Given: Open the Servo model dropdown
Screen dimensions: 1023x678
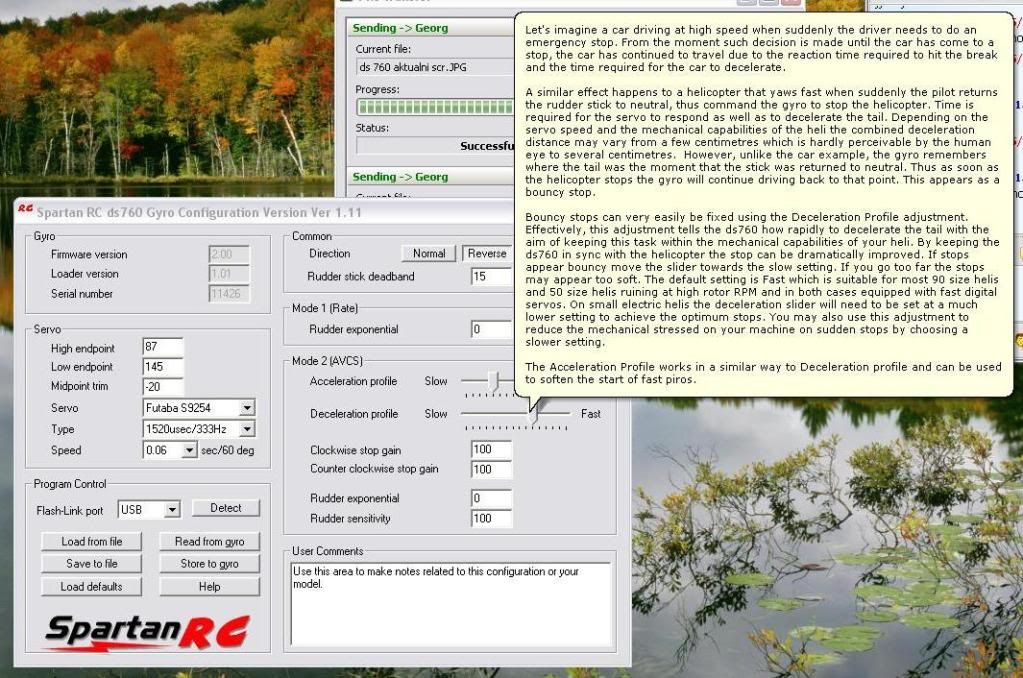Looking at the screenshot, I should 247,408.
